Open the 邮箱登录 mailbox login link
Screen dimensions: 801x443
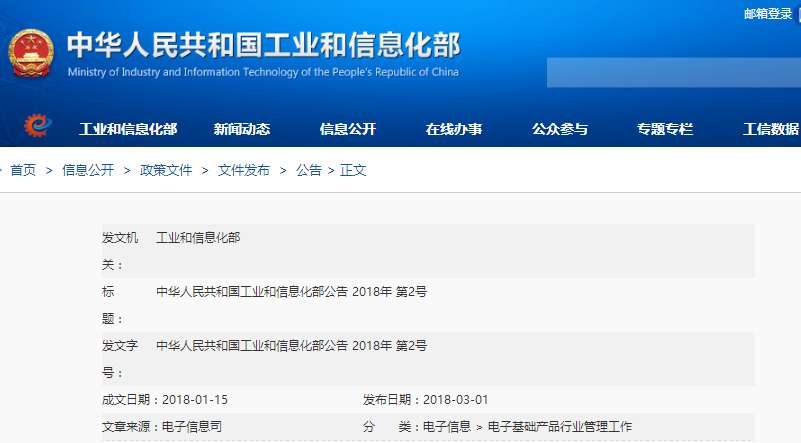(x=767, y=14)
